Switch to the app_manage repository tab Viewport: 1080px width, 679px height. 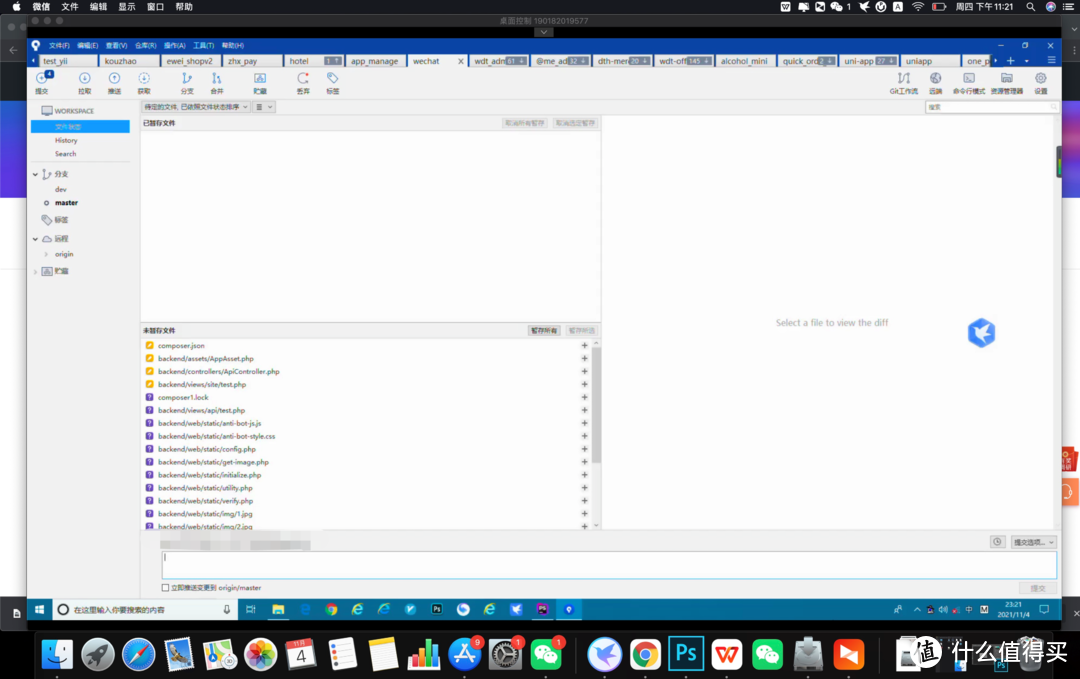click(375, 61)
